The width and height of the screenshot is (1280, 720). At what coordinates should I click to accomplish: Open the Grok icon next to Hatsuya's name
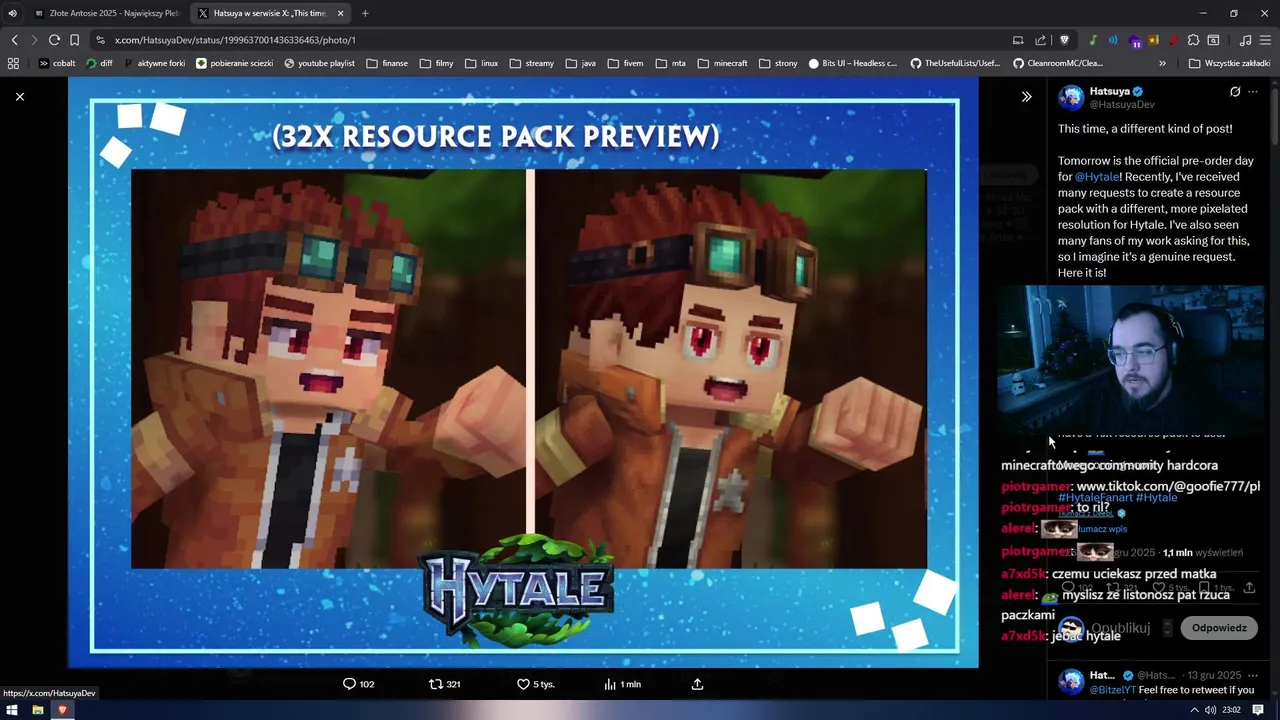(x=1235, y=92)
